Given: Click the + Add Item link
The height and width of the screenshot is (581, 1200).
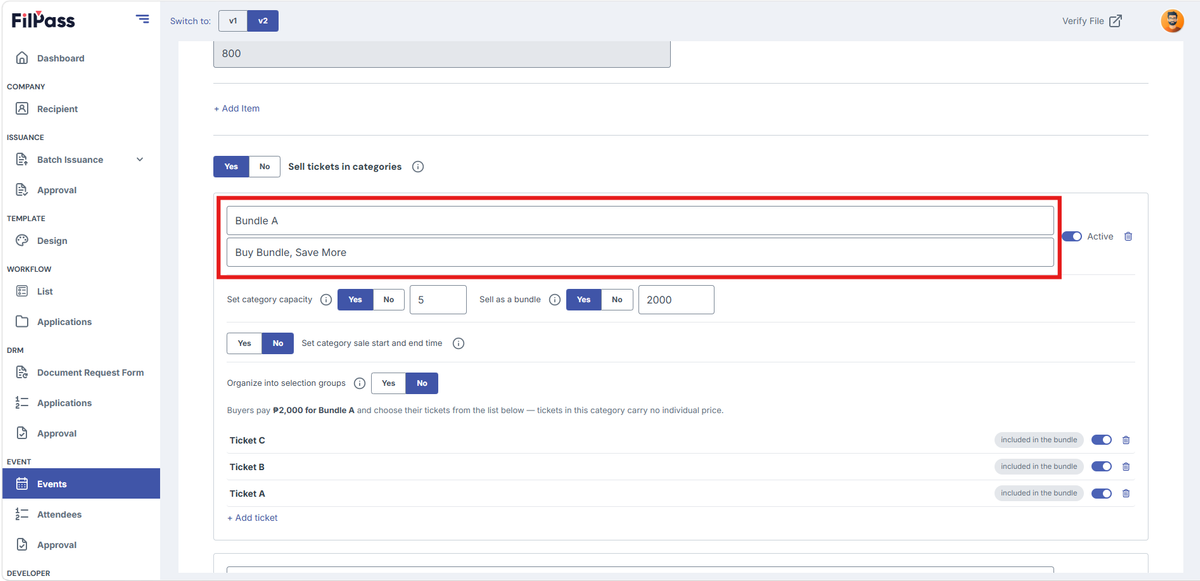Looking at the screenshot, I should pos(237,108).
